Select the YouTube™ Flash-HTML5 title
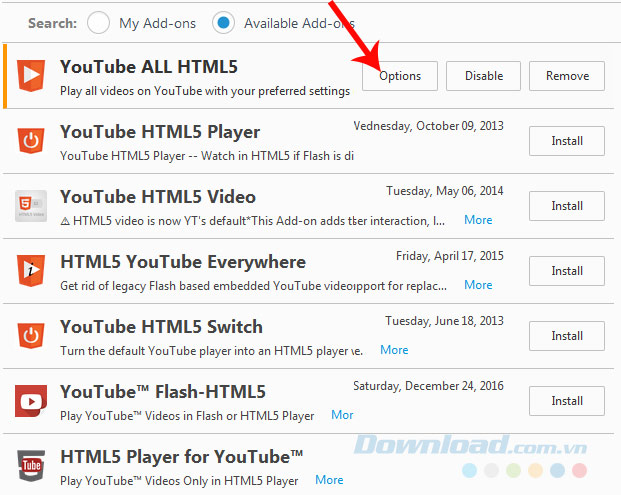This screenshot has height=495, width=621. [x=163, y=392]
